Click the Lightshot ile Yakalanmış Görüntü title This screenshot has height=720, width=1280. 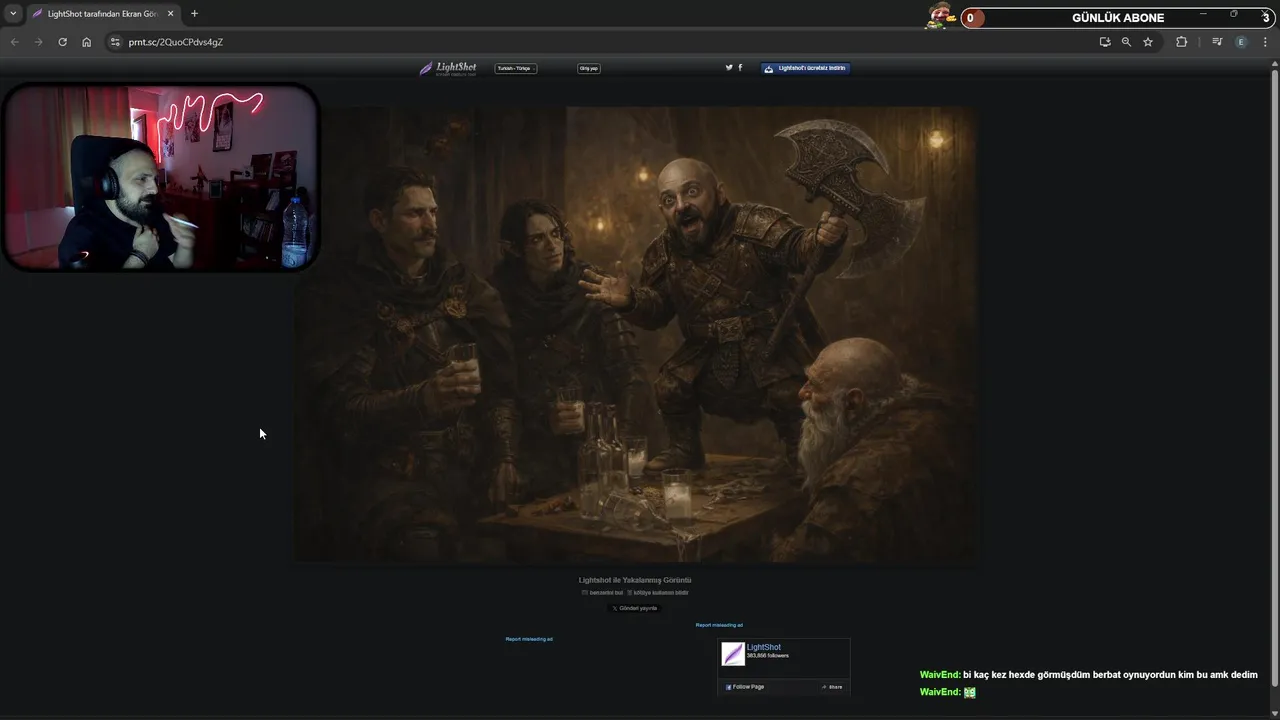pos(635,580)
